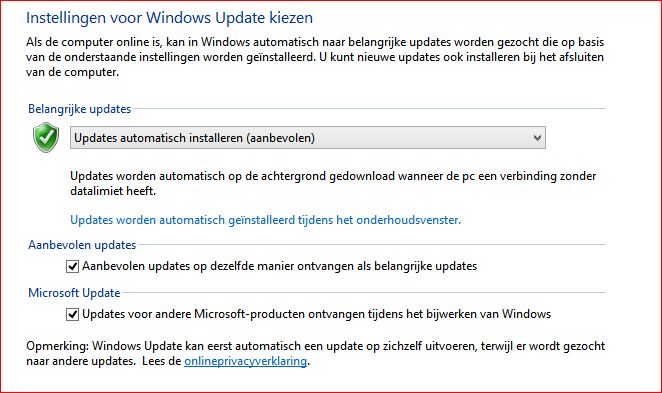Click the divider line beside 'Microsoft Update'

point(364,292)
